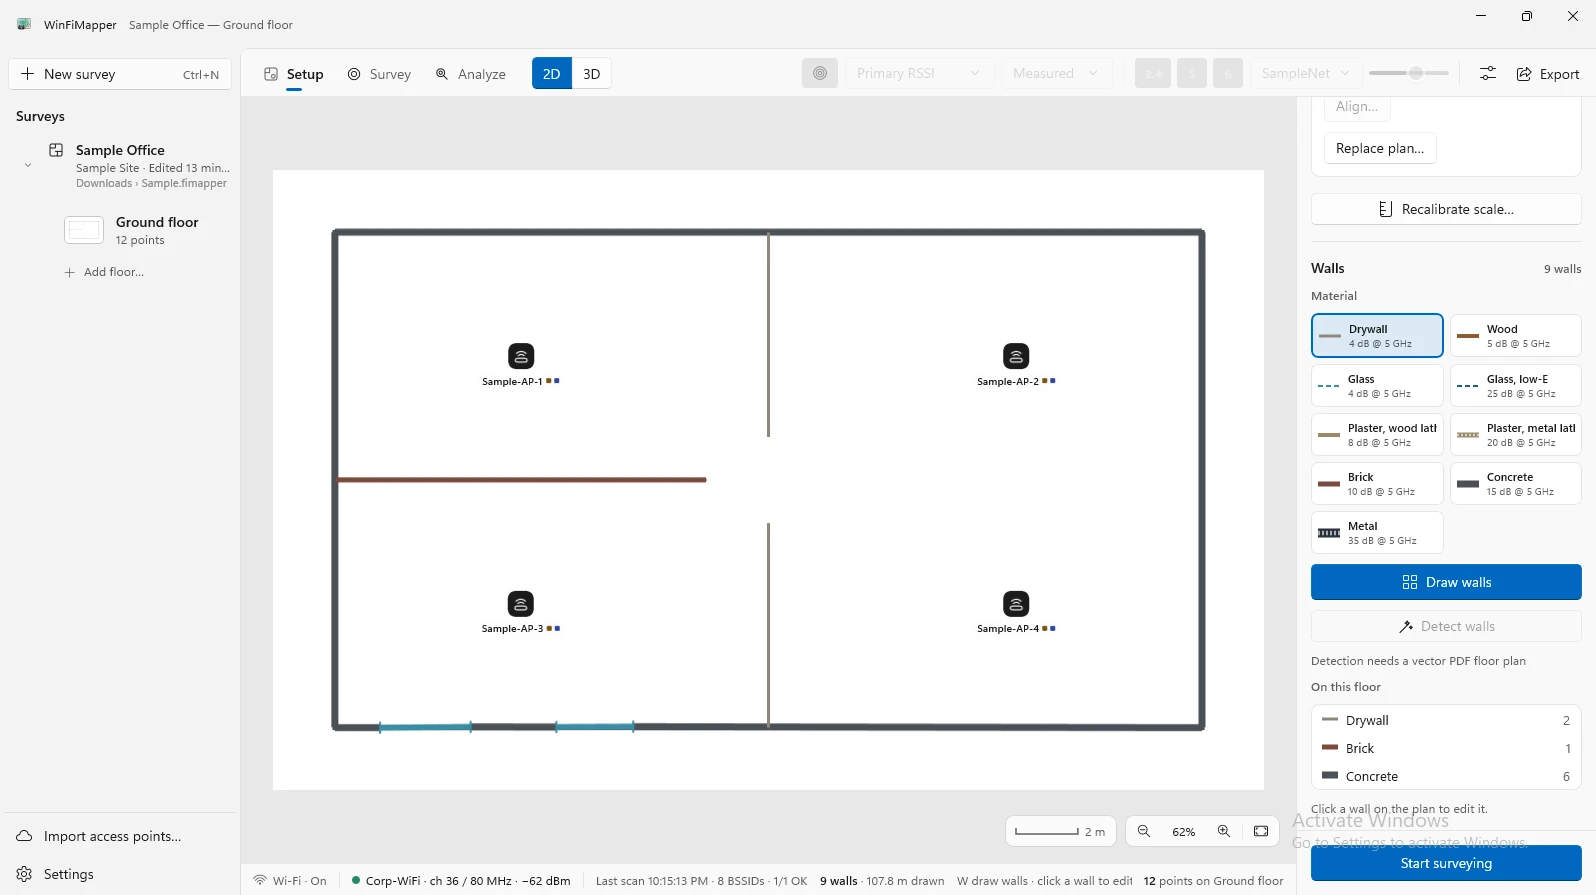Collapse the Sample Office survey tree
This screenshot has width=1596, height=895.
(x=28, y=165)
